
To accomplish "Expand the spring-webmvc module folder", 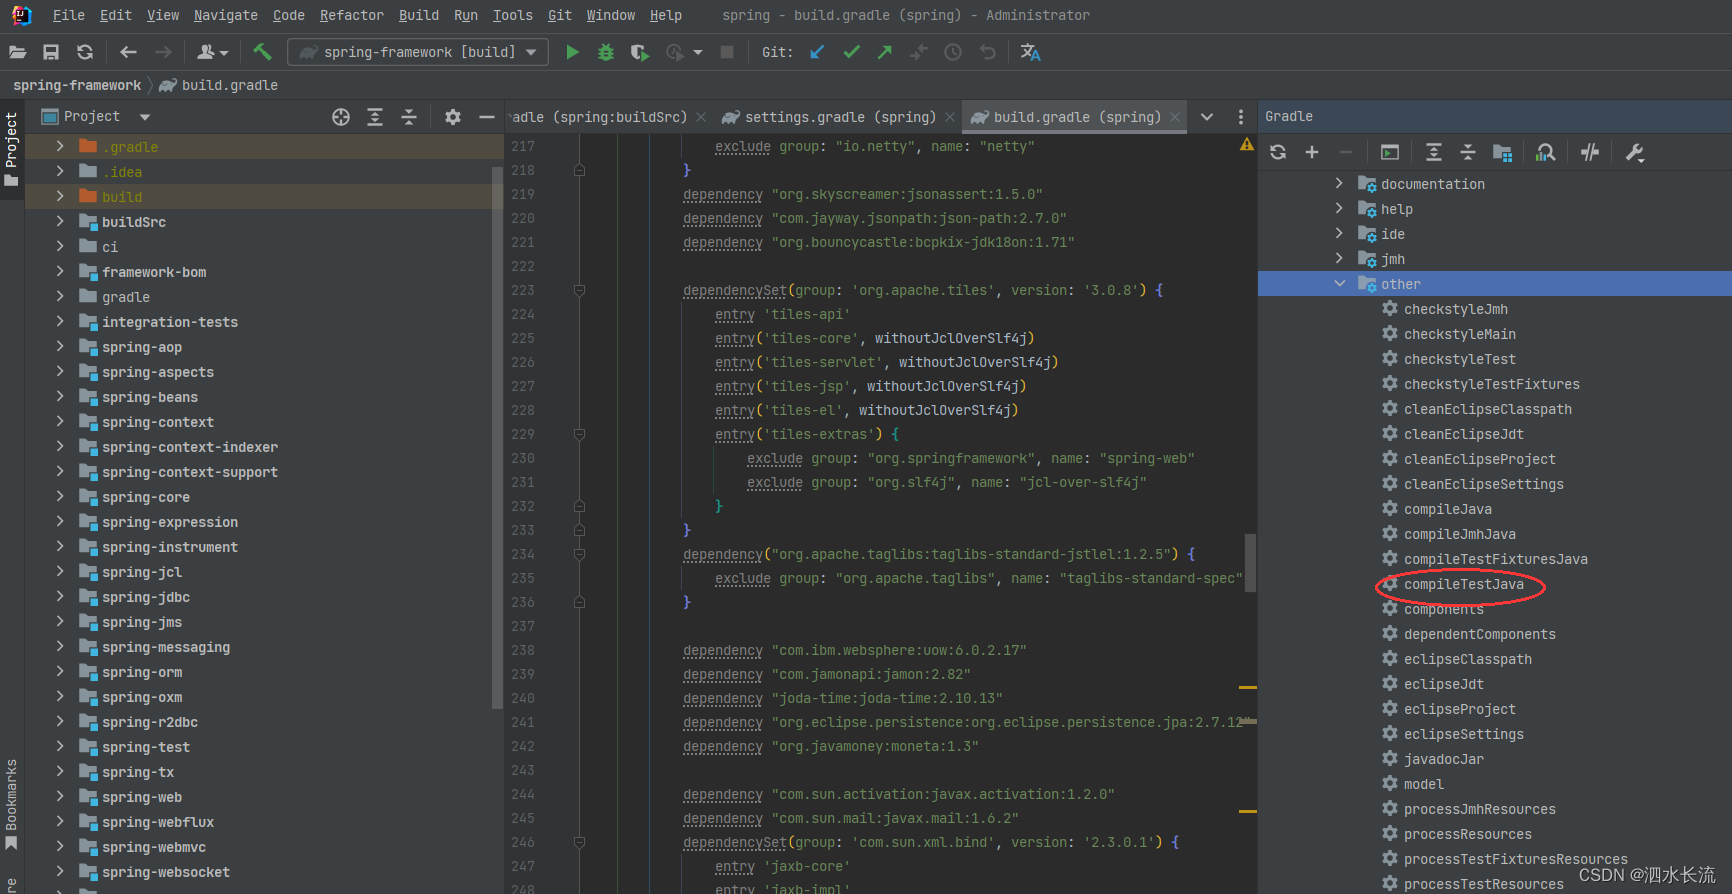I will click(60, 846).
